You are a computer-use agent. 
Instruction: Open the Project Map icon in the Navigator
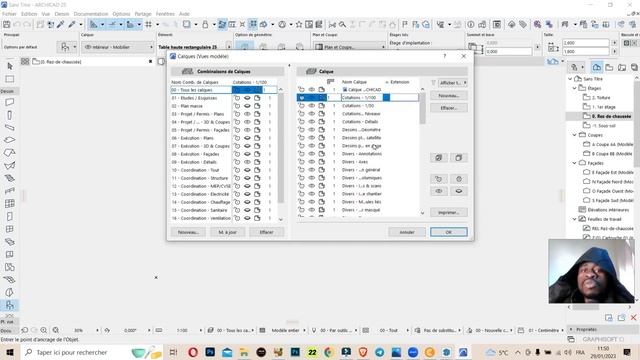(596, 67)
